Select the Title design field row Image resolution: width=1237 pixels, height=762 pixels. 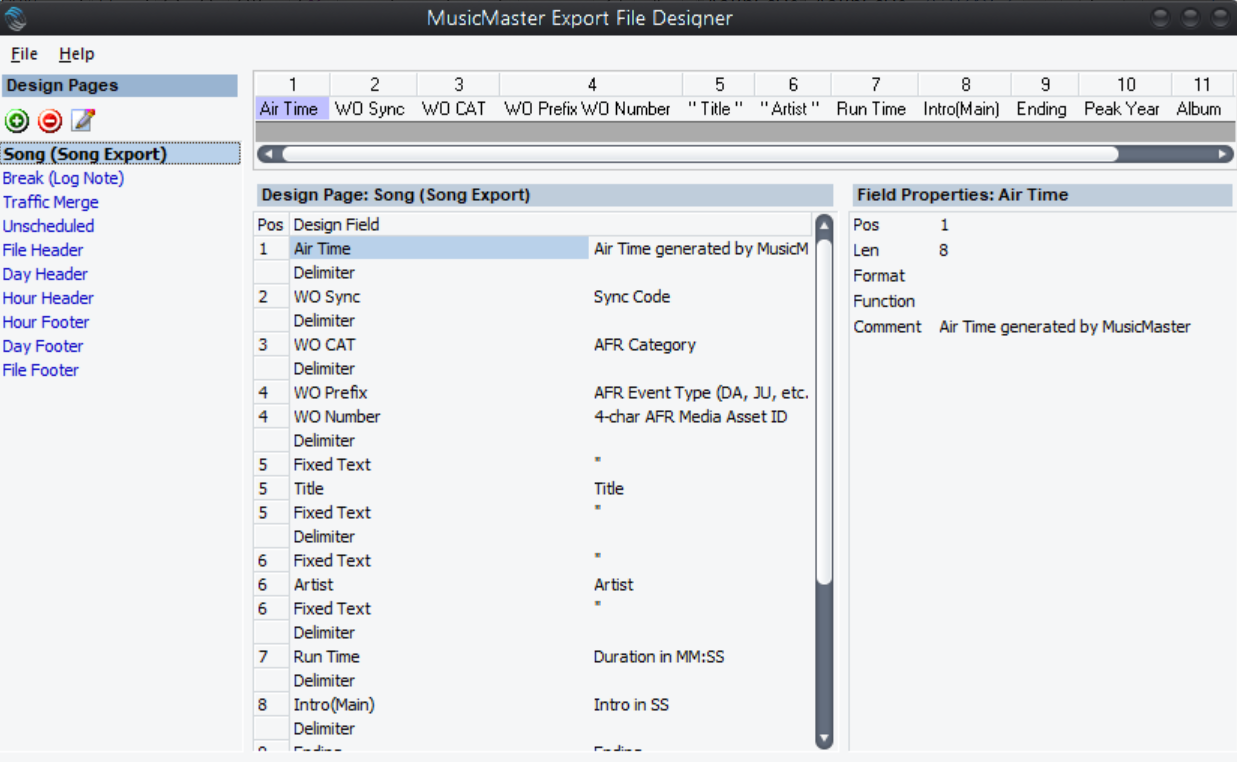pyautogui.click(x=533, y=489)
